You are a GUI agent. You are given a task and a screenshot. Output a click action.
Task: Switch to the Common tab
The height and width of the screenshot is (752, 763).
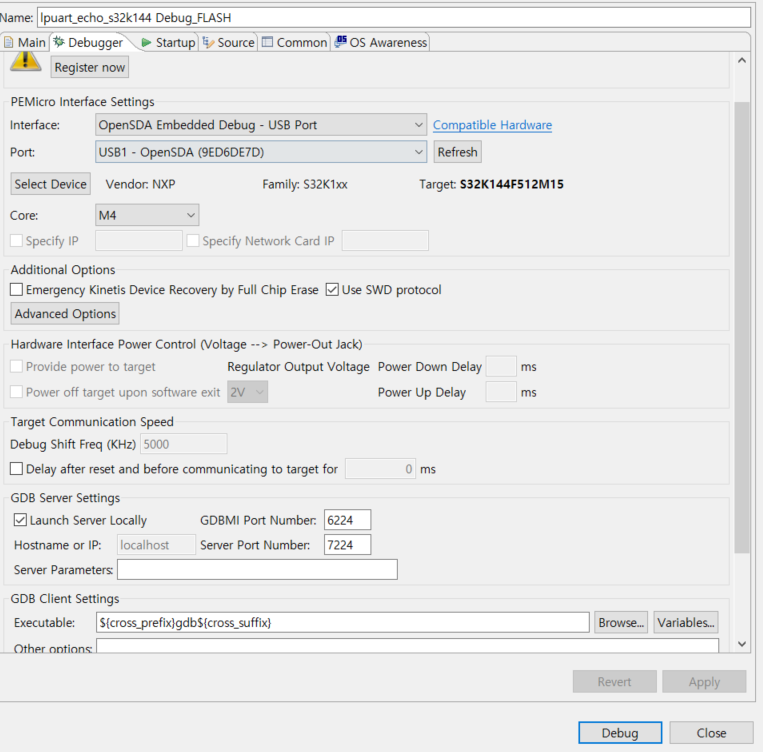point(294,43)
